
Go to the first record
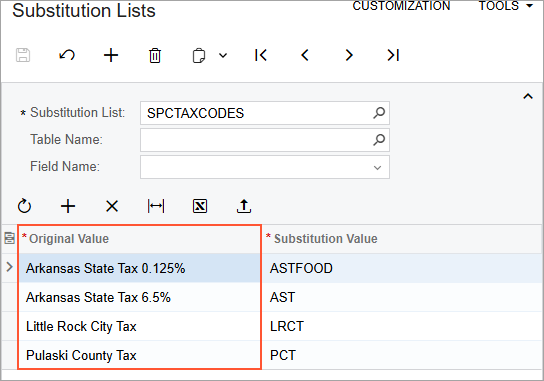pyautogui.click(x=261, y=55)
